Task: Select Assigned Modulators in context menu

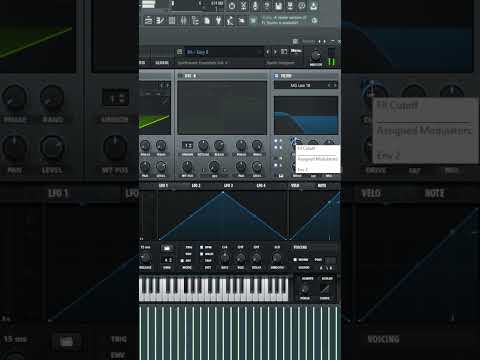Action: (x=318, y=159)
